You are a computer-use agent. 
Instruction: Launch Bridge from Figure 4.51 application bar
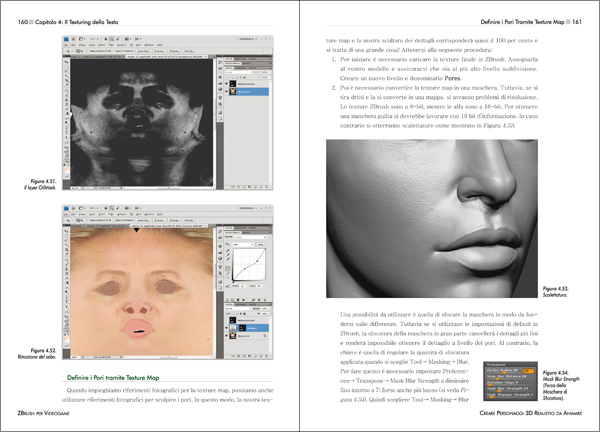click(x=73, y=39)
